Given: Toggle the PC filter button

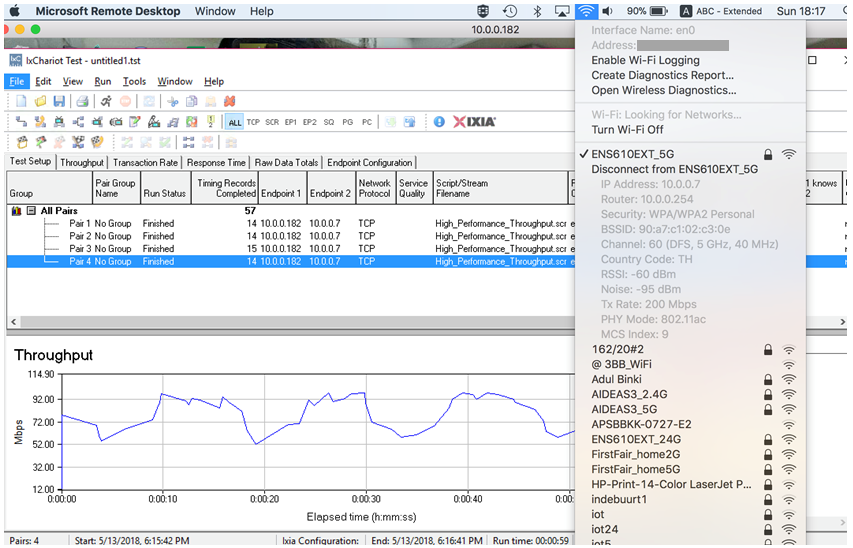Looking at the screenshot, I should [367, 122].
